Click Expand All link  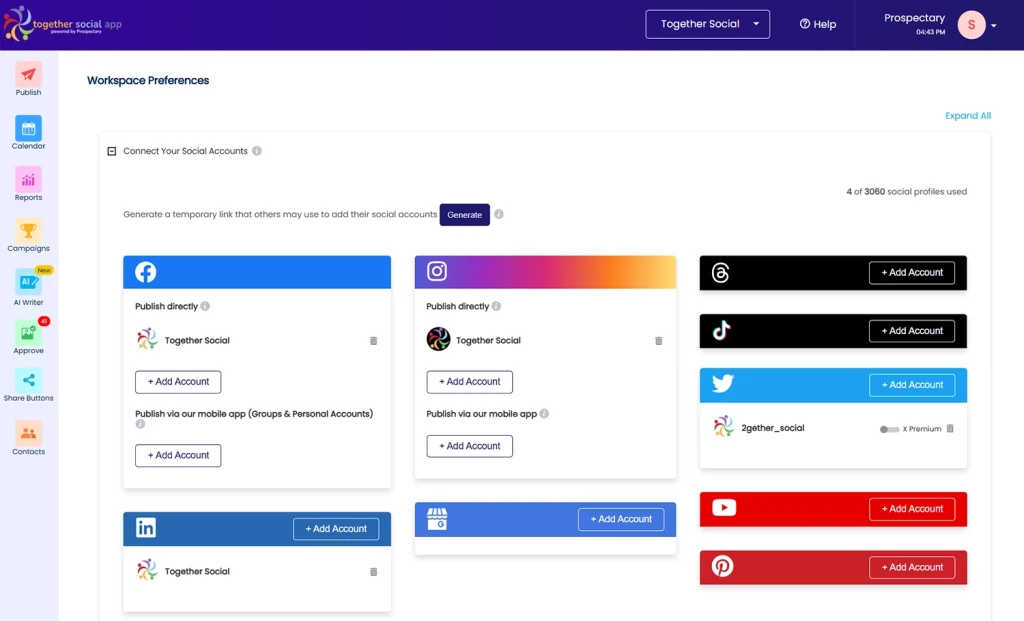pyautogui.click(x=968, y=116)
